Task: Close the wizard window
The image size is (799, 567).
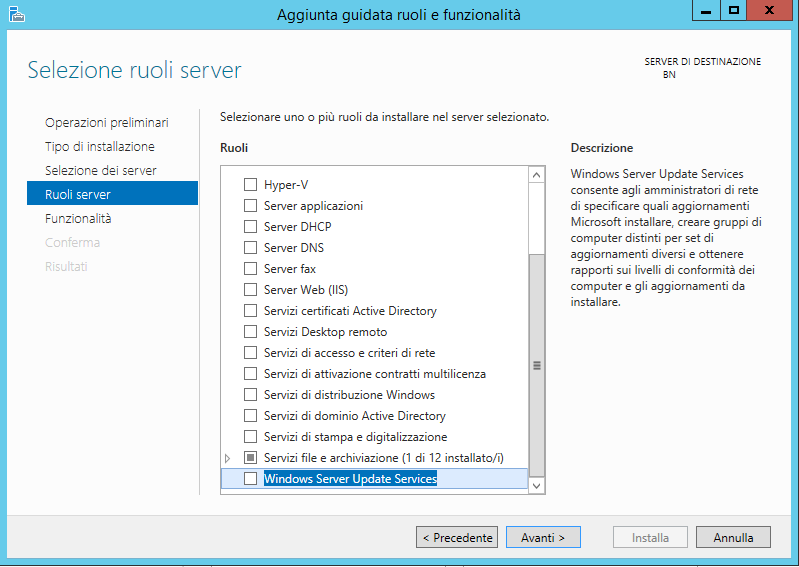Action: tap(770, 11)
